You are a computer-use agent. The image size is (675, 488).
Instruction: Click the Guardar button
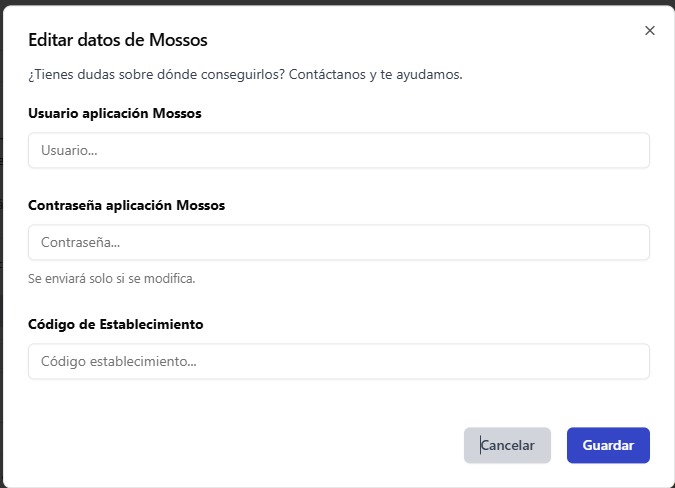(x=608, y=445)
